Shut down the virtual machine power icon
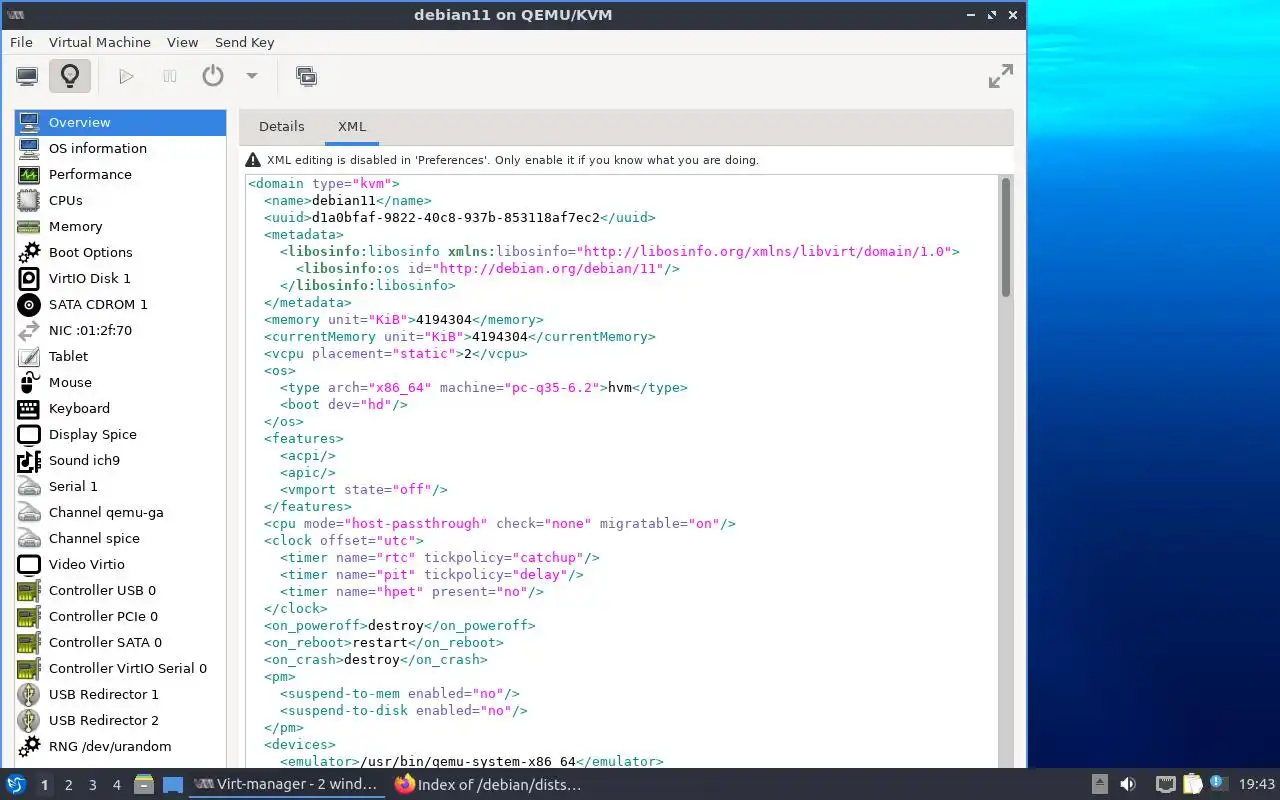The height and width of the screenshot is (800, 1280). pyautogui.click(x=213, y=76)
